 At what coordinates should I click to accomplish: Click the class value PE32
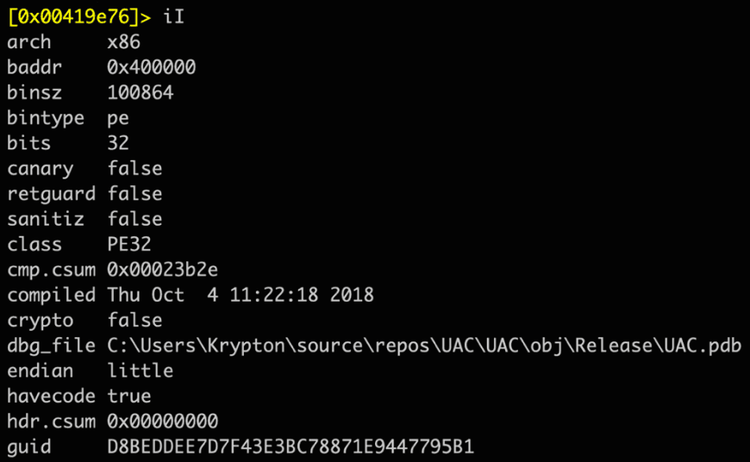click(129, 244)
